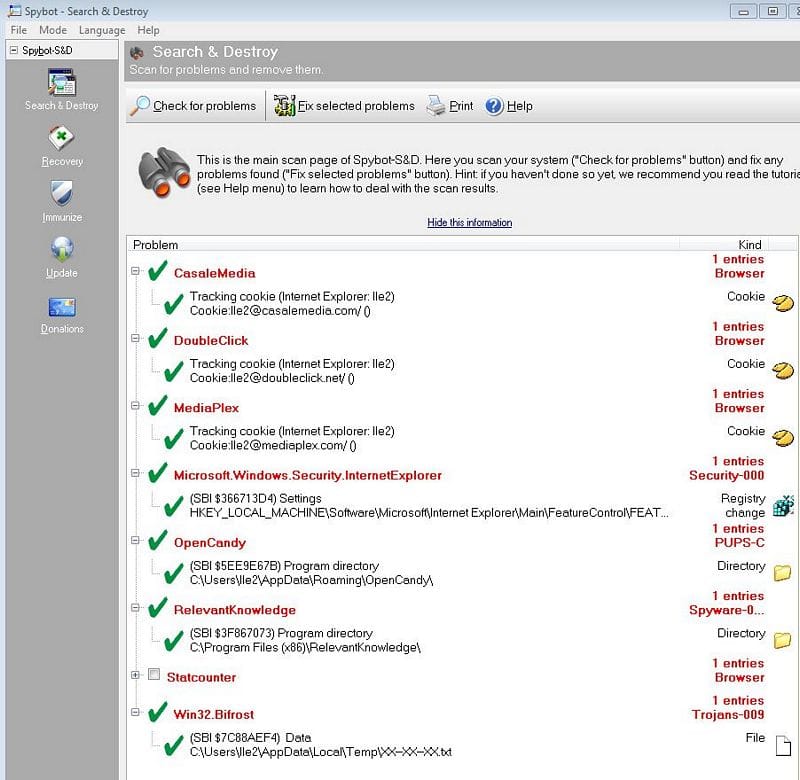Viewport: 800px width, 780px height.
Task: Click the Hide this information link
Action: 469,222
